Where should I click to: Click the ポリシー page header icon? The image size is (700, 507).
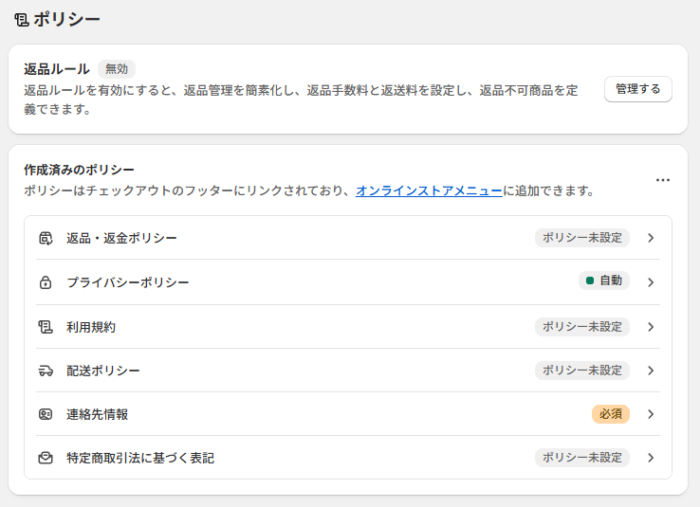(x=21, y=19)
